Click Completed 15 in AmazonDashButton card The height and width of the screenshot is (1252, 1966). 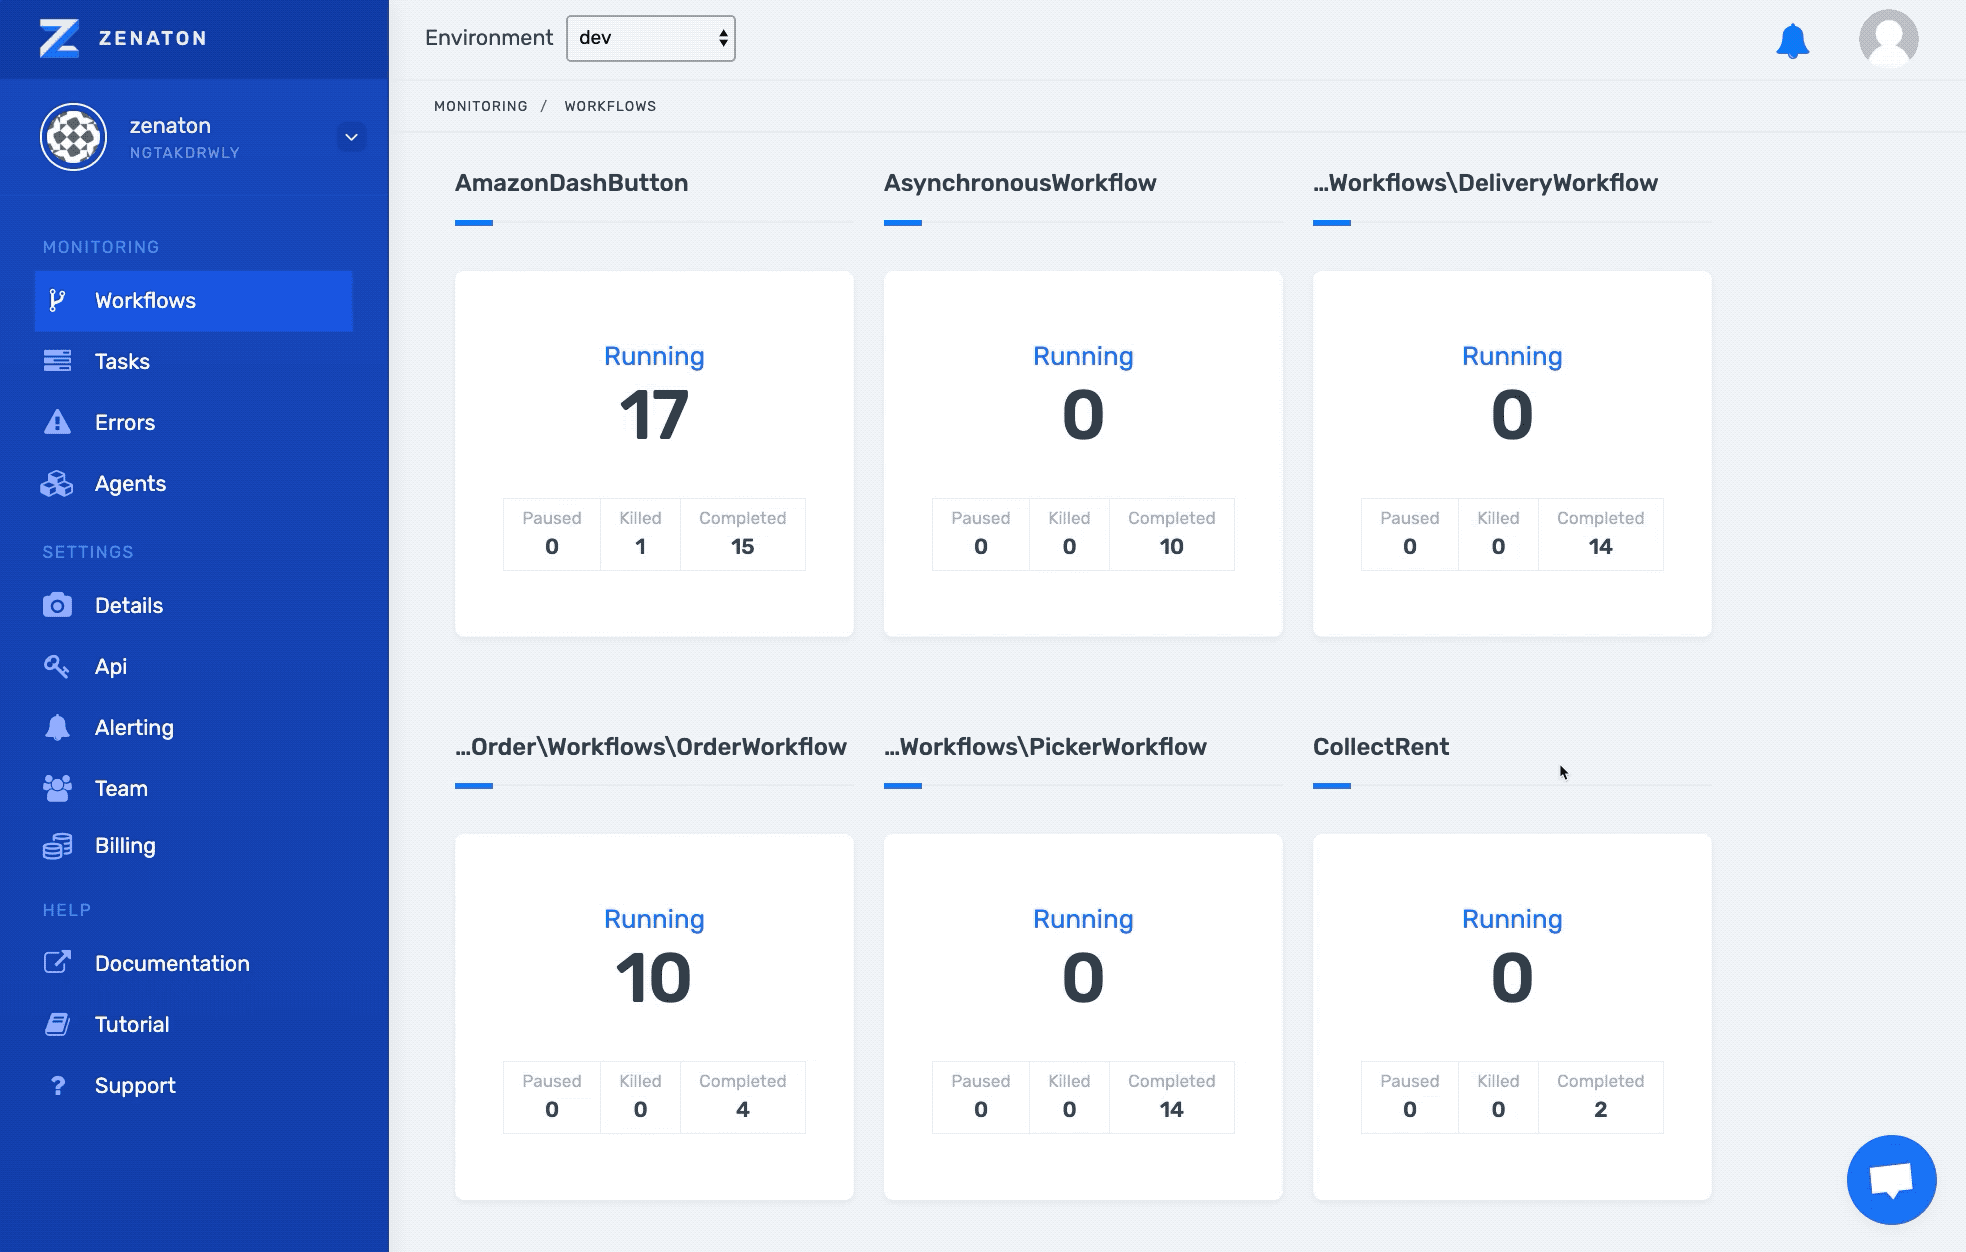[x=743, y=534]
